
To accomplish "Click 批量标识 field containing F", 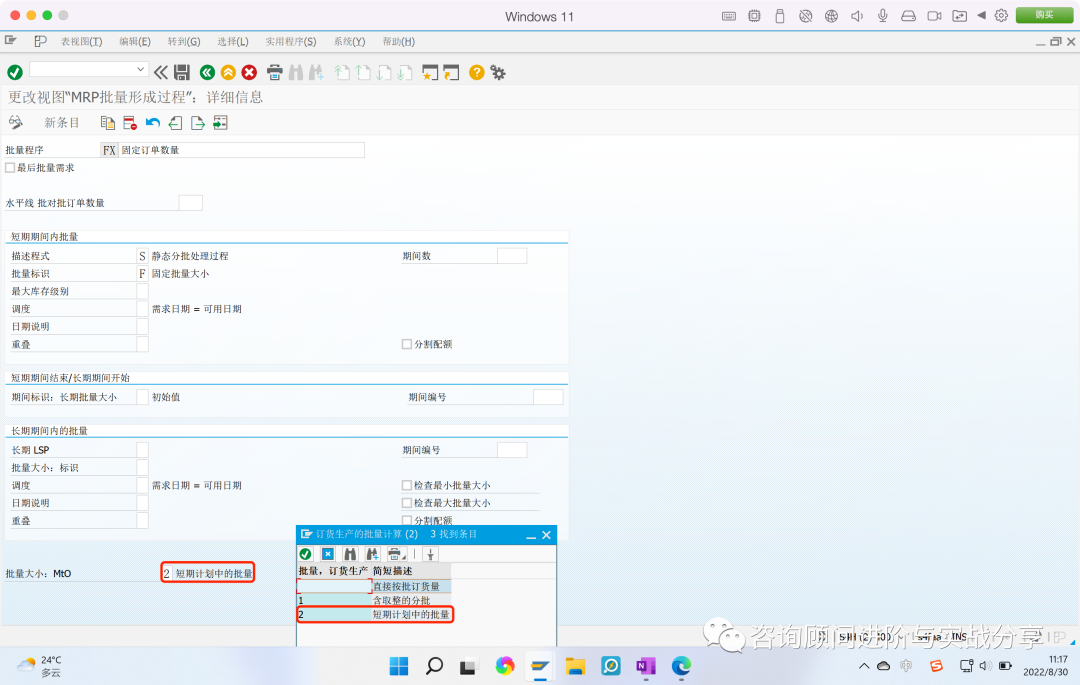I will pos(143,273).
